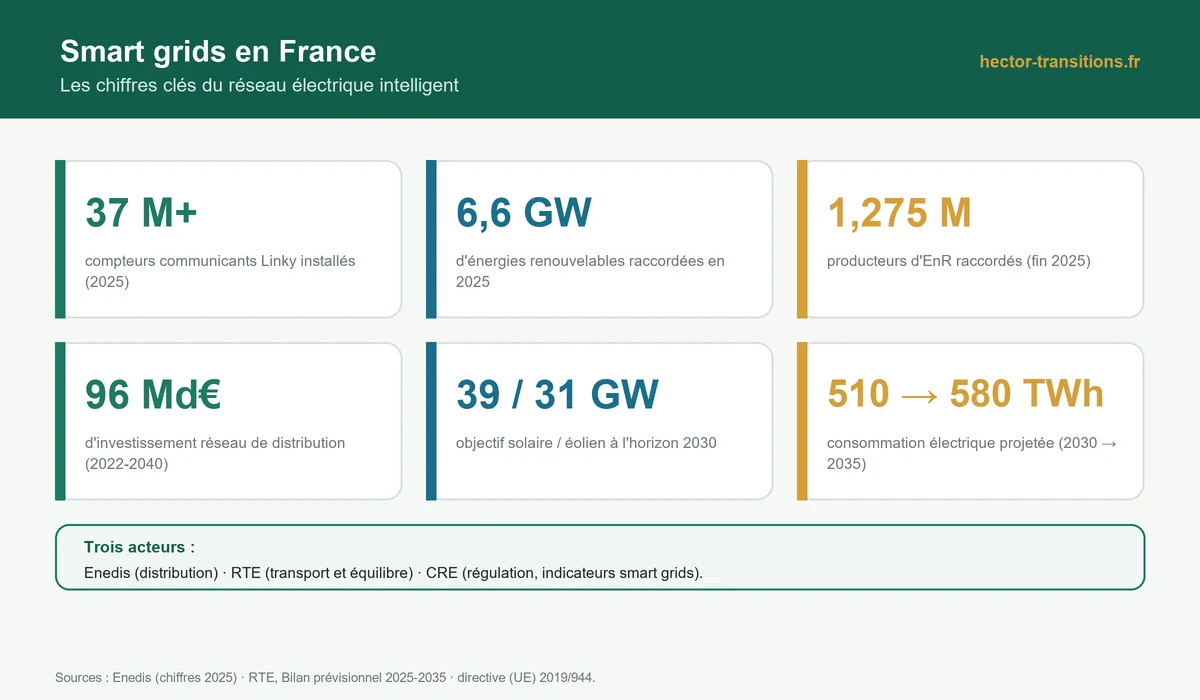
Task: Select 'd'investissement réseau de distribution' caption
Action: [x=215, y=443]
